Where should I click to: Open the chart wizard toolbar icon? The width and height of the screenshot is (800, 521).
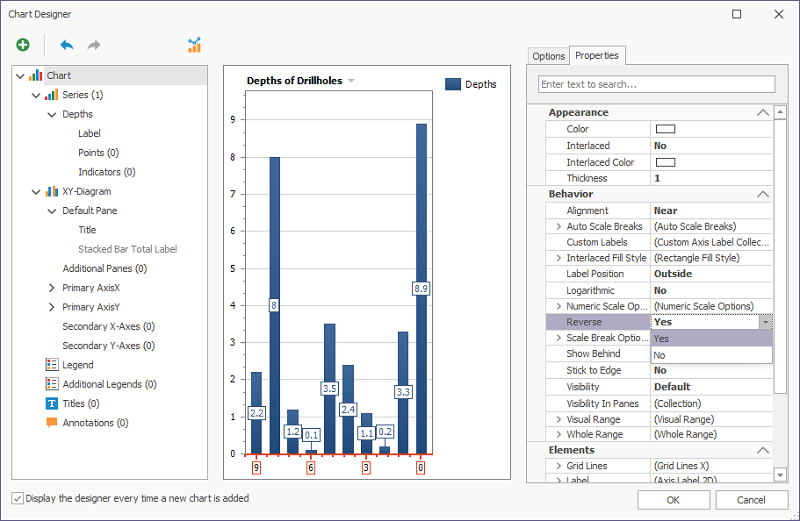coord(194,45)
